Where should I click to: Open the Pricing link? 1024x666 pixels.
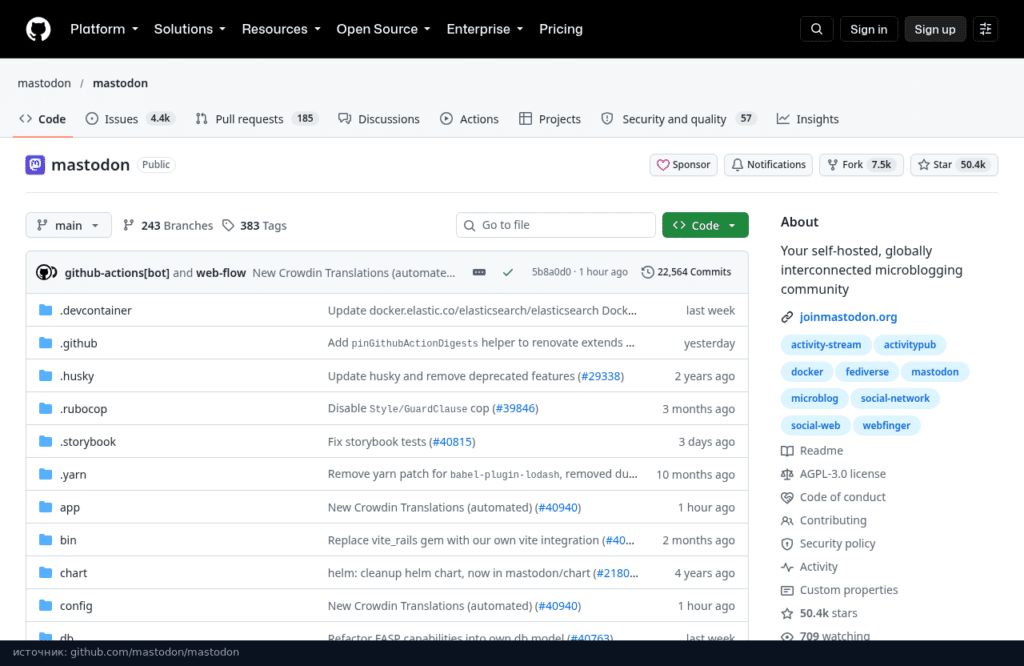[560, 29]
